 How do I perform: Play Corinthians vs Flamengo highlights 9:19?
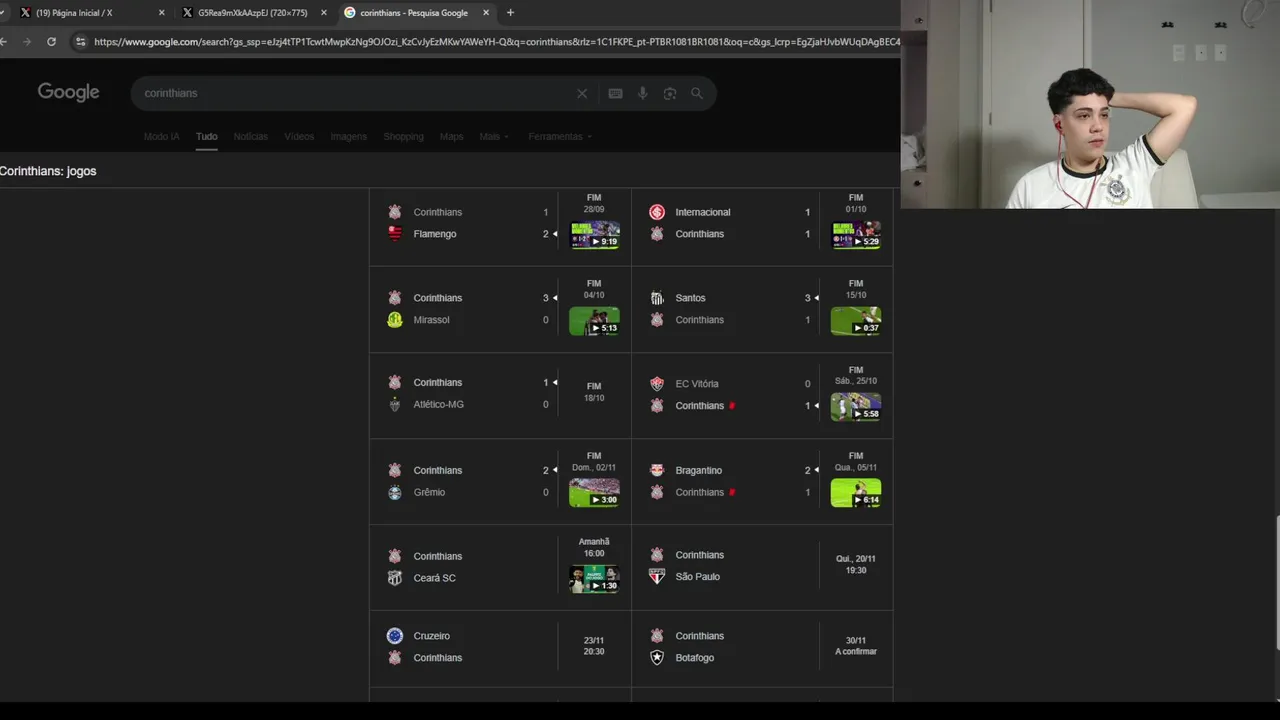pyautogui.click(x=594, y=235)
